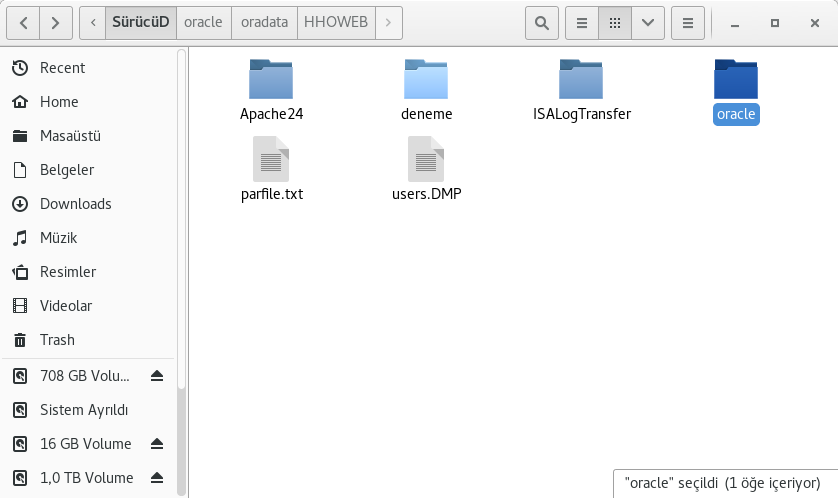The height and width of the screenshot is (498, 838).
Task: Eject the 16 GB Volume
Action: point(157,444)
